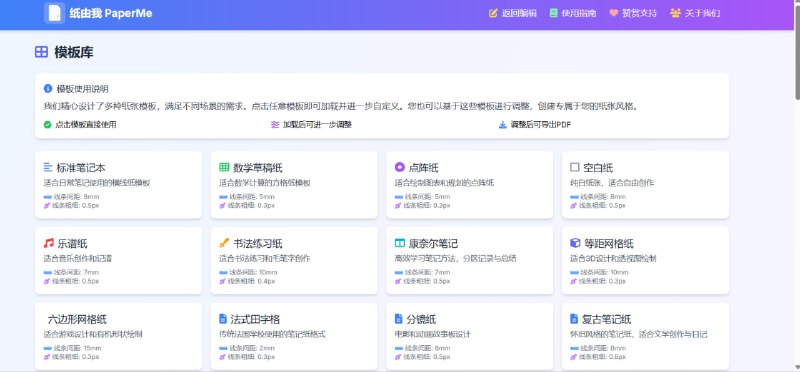Click the red music note icon of 乐谱纸
The image size is (800, 372).
48,243
